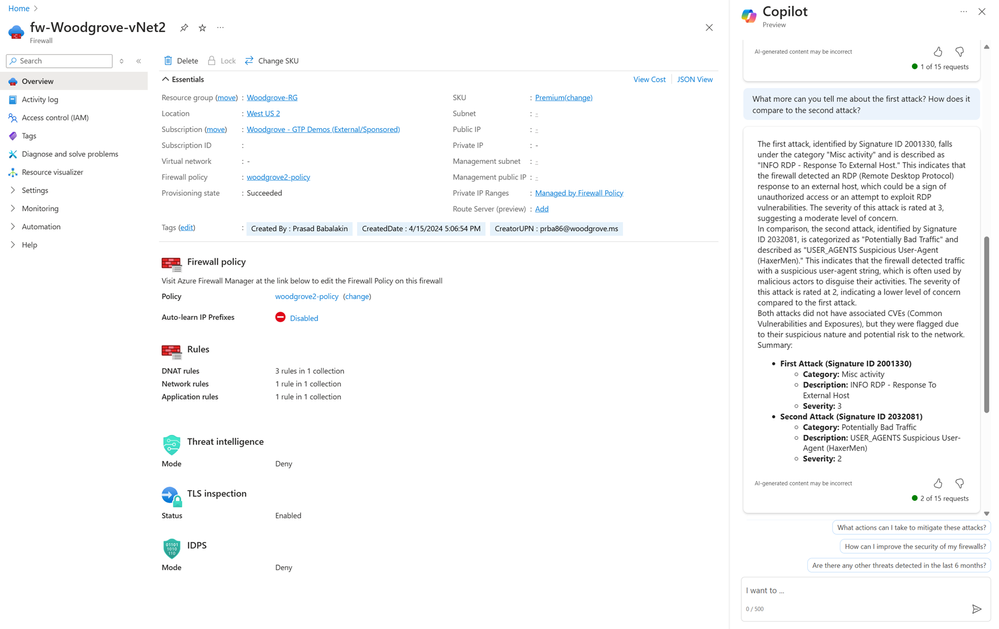Viewport: 999px width, 629px height.
Task: Click the Copilot logo icon
Action: pyautogui.click(x=749, y=16)
